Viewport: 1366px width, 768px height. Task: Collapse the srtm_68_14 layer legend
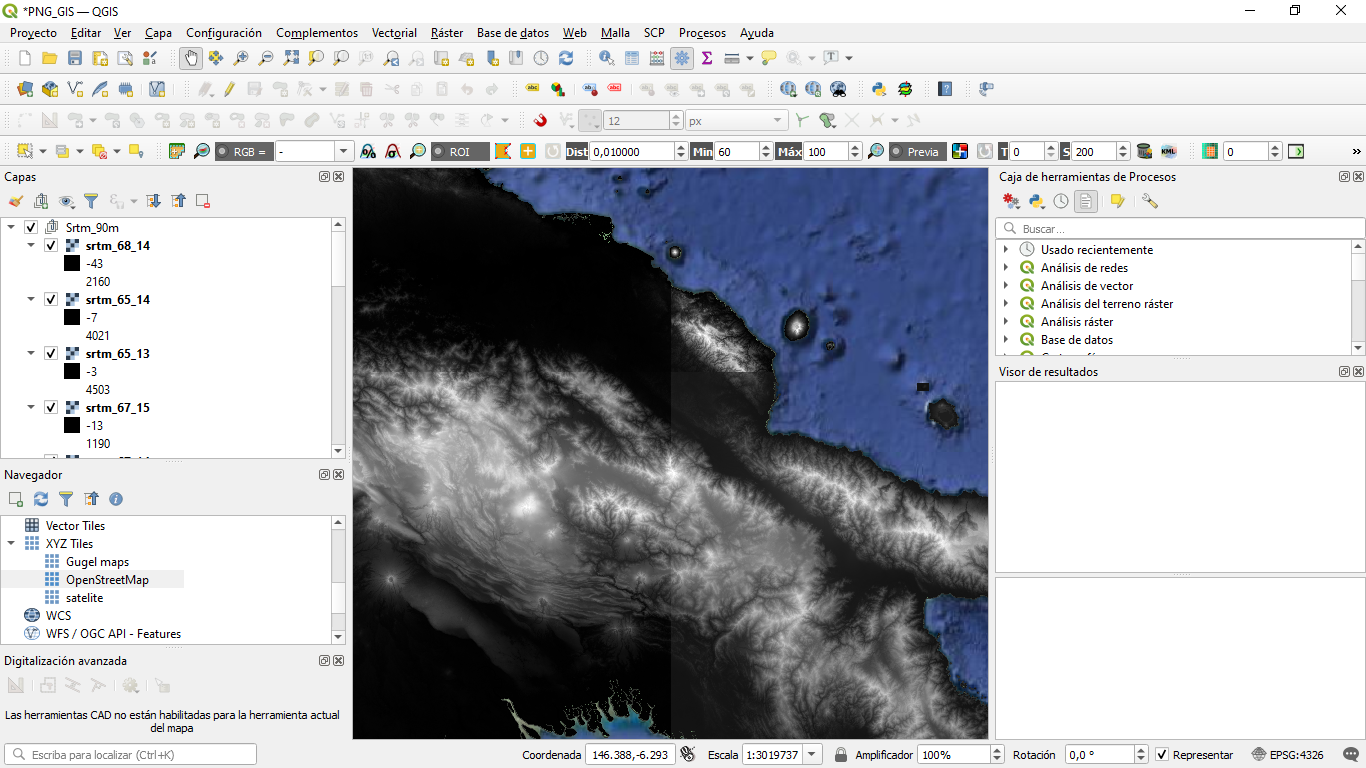tap(31, 245)
